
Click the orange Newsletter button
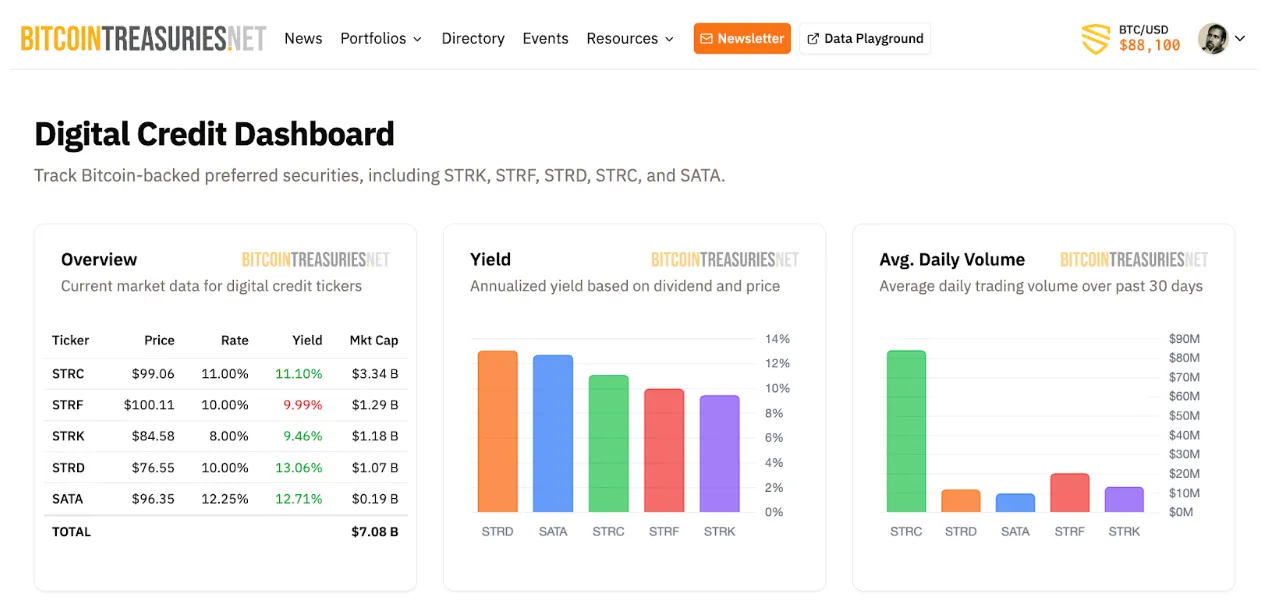[x=742, y=38]
